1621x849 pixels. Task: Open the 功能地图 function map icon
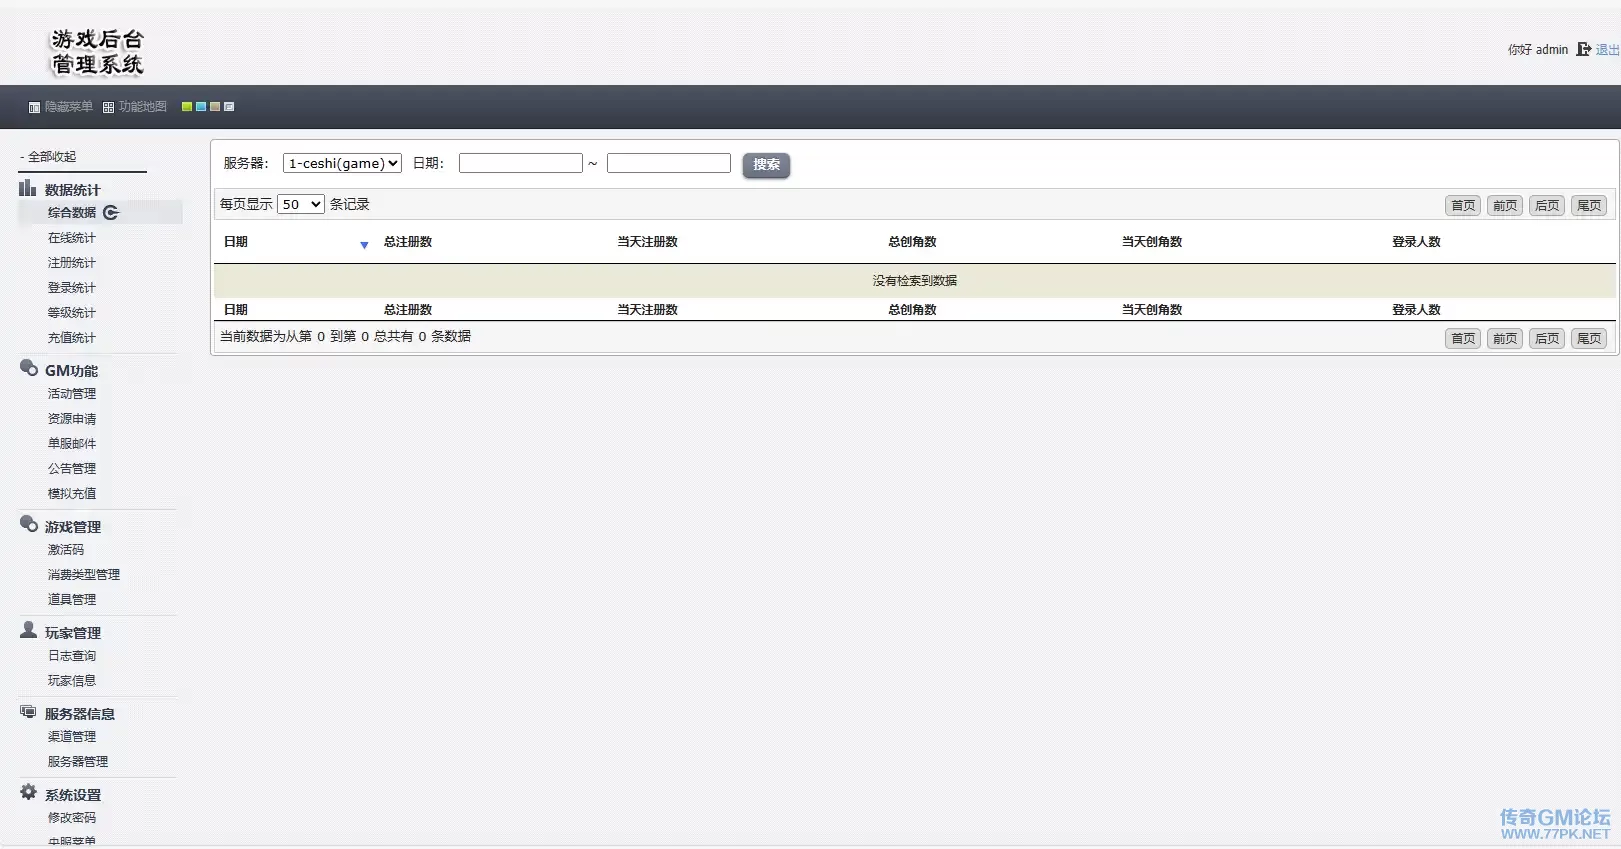click(x=108, y=107)
